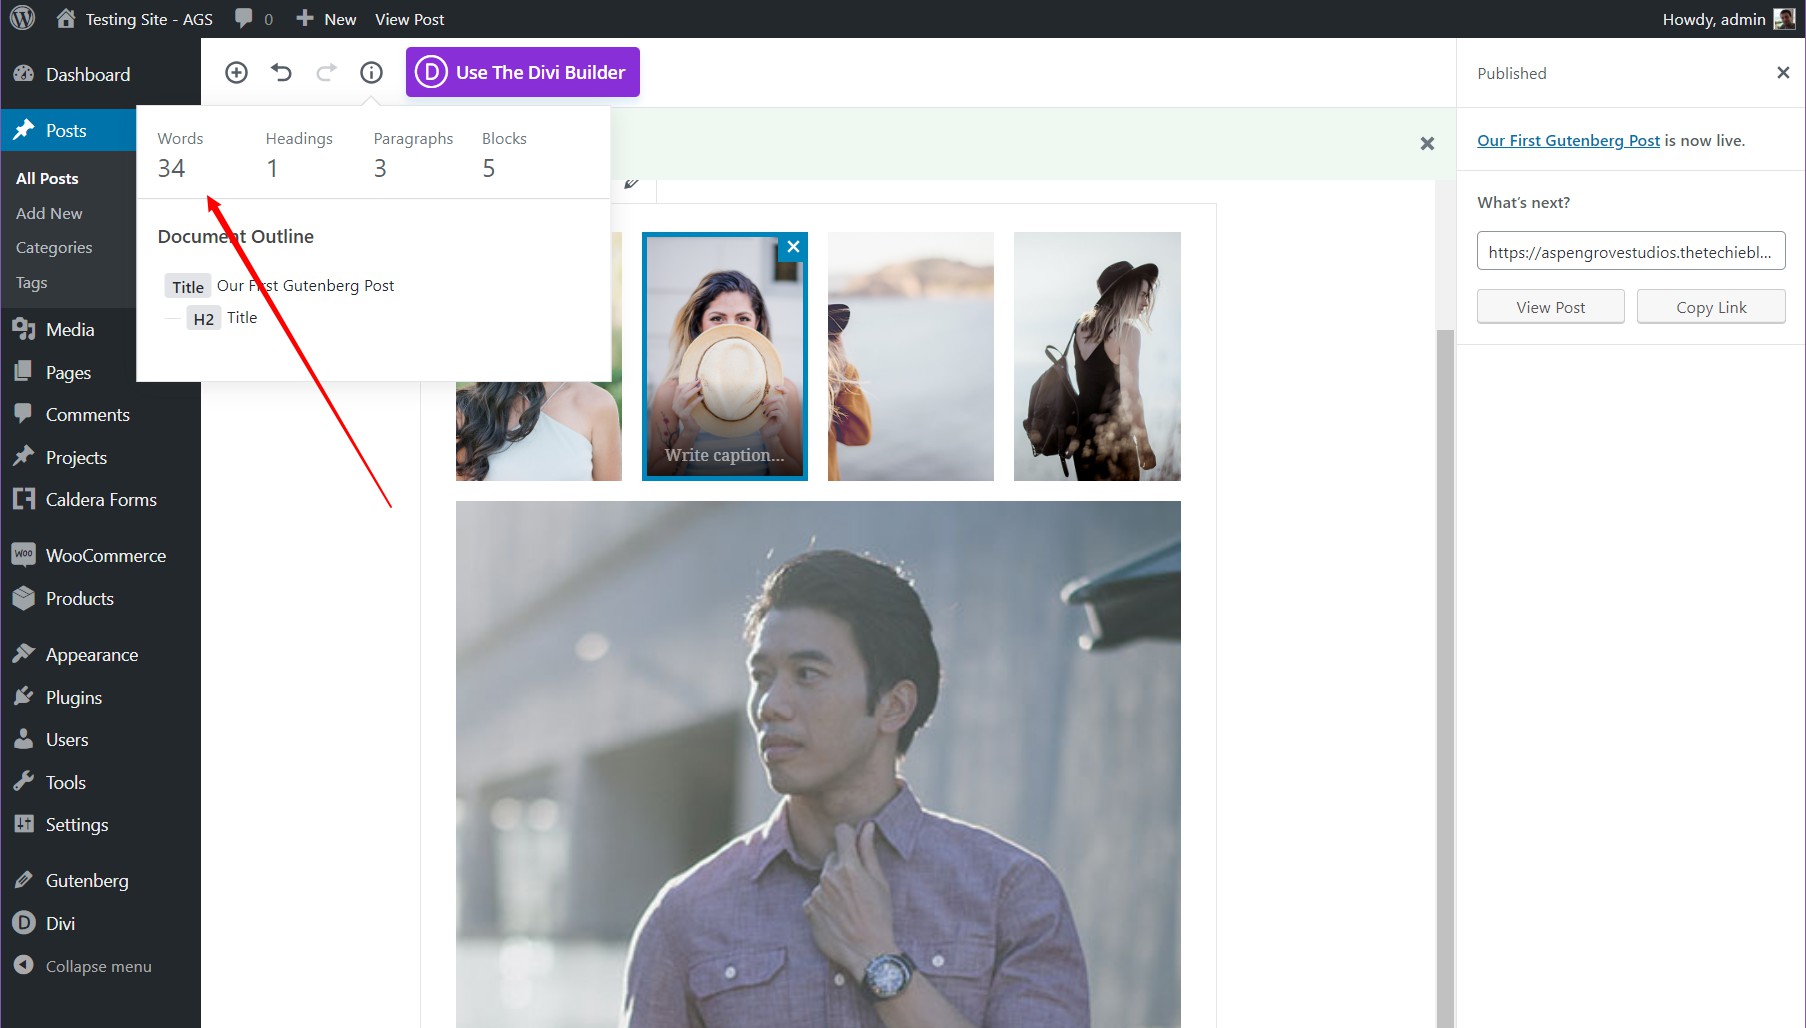
Task: Click the Caldera Forms icon
Action: 23,499
